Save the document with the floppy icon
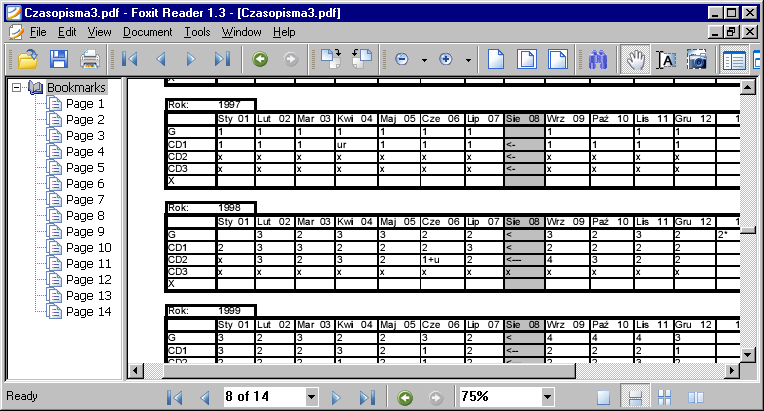This screenshot has width=764, height=411. [59, 59]
